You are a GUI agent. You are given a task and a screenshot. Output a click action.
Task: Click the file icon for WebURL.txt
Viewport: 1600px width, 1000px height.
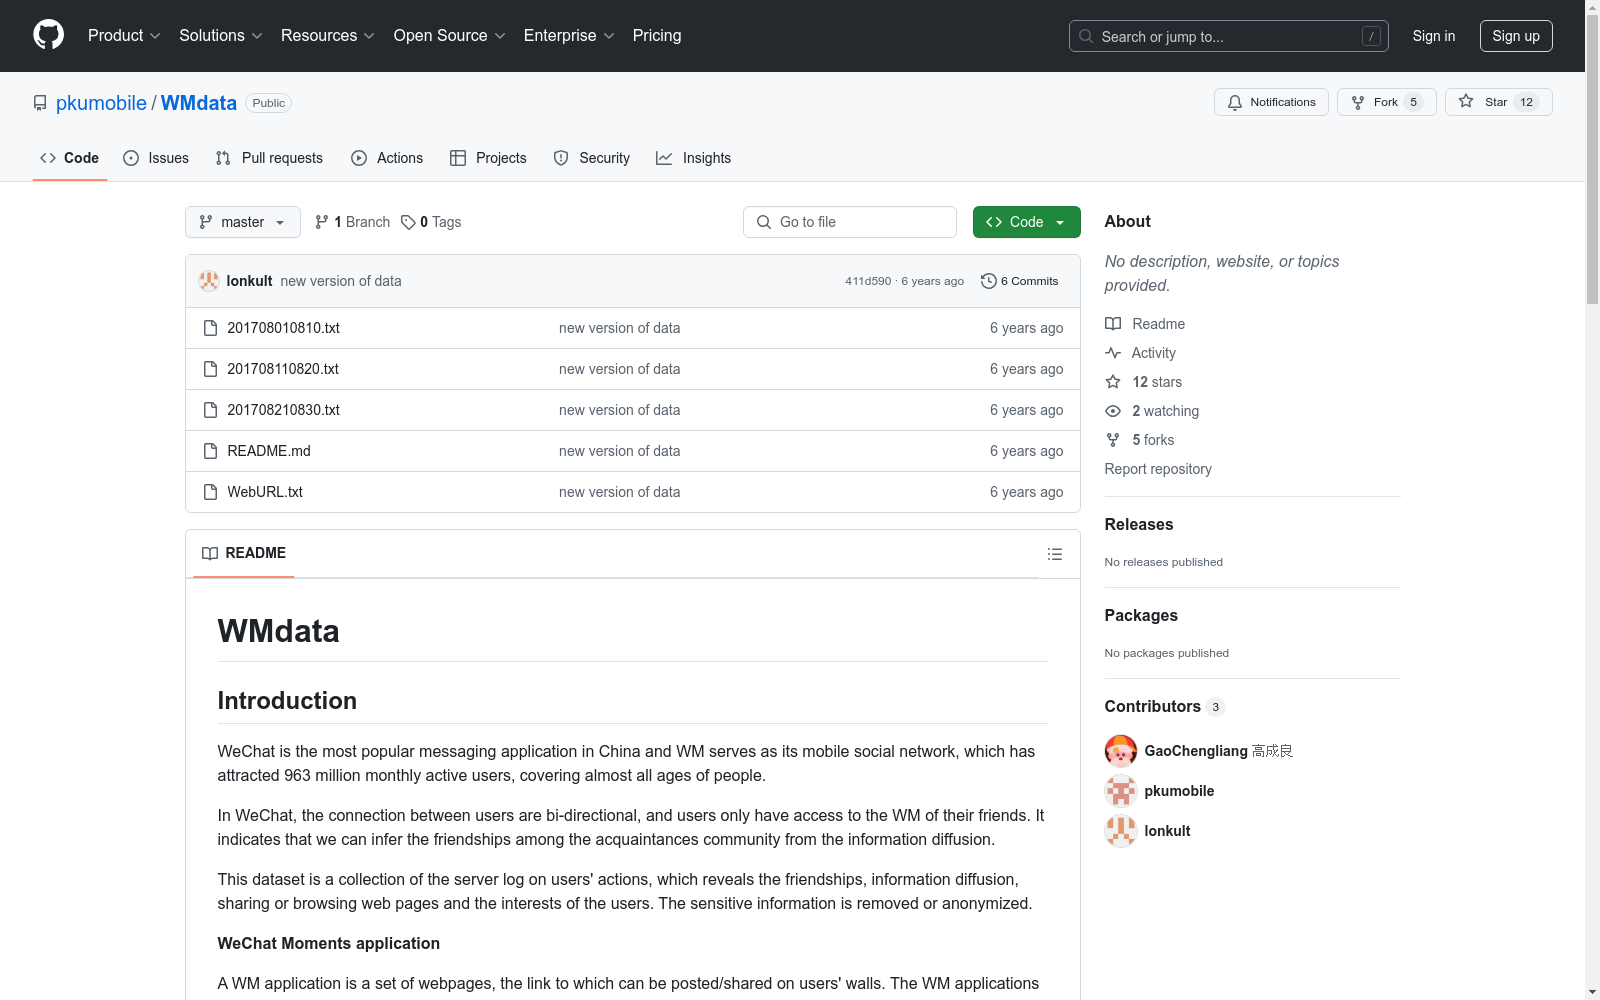pyautogui.click(x=210, y=492)
